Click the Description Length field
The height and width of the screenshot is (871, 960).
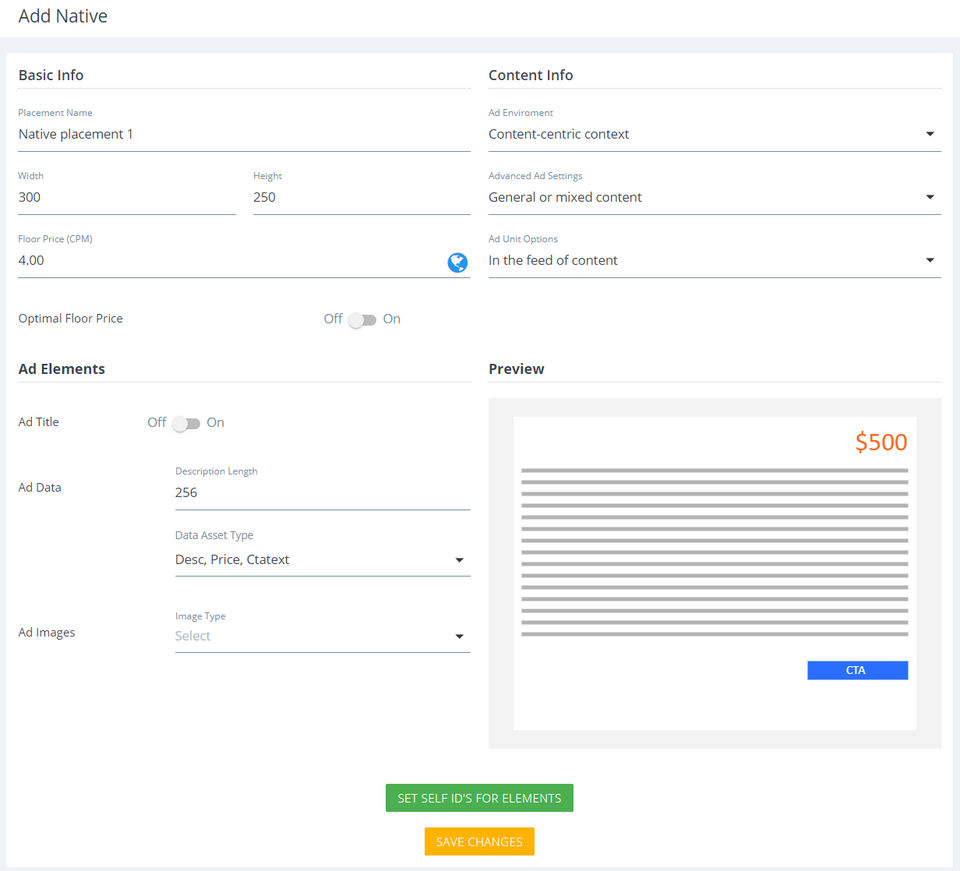pos(322,492)
